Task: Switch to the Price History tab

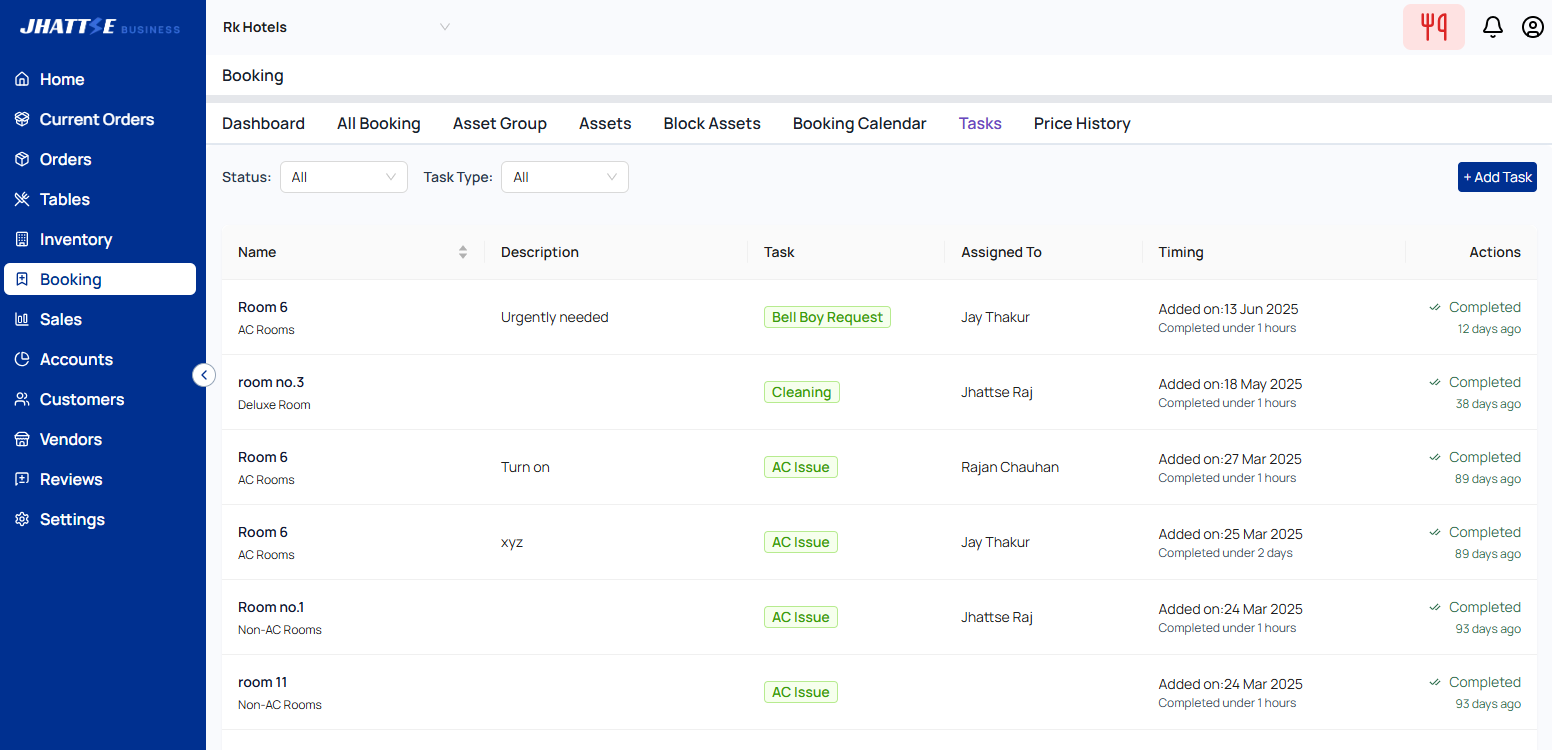Action: [x=1082, y=123]
